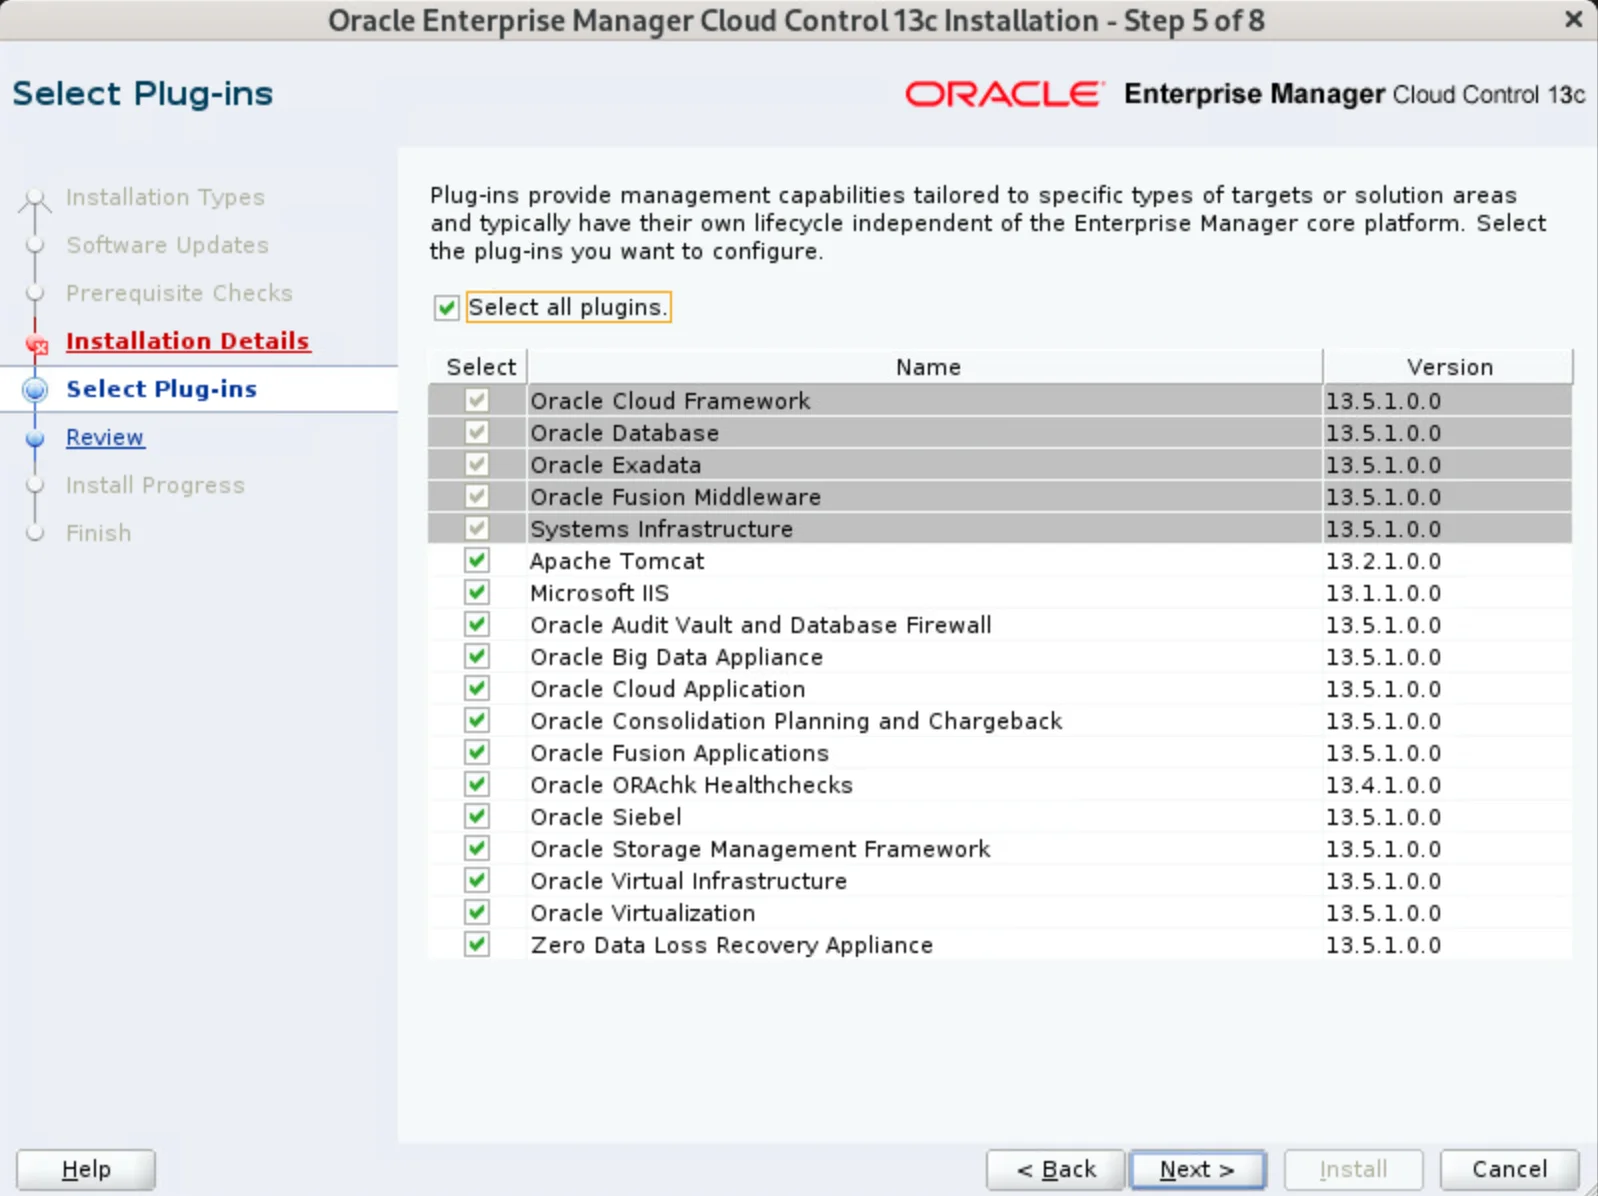Toggle the Select all plugins checkbox
The image size is (1598, 1196).
(446, 308)
